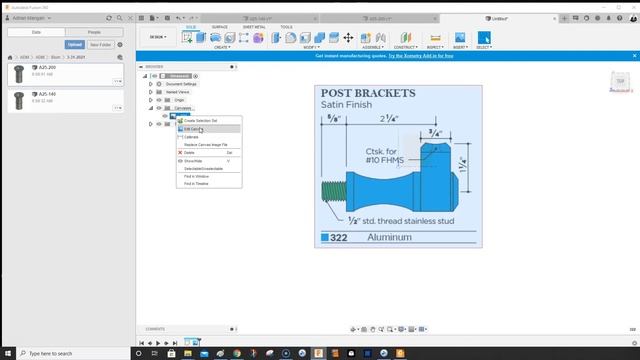Refresh the data panel
This screenshot has width=640, height=360.
click(x=109, y=18)
